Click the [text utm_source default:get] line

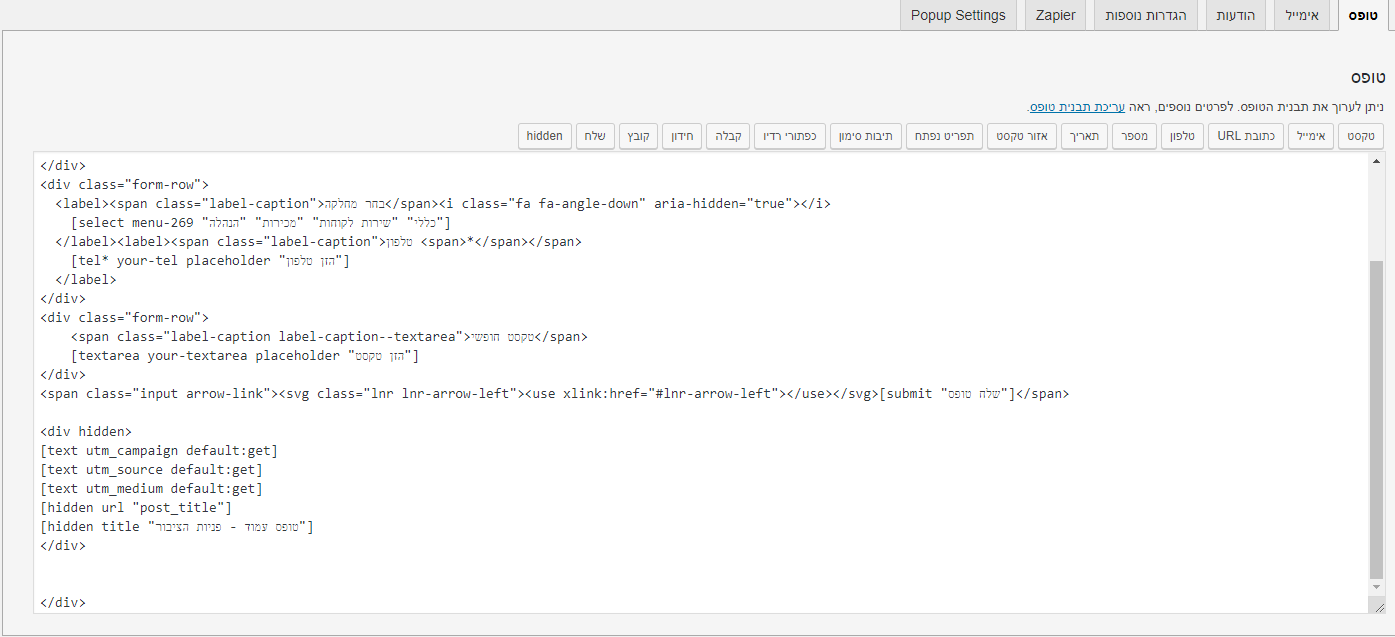152,470
